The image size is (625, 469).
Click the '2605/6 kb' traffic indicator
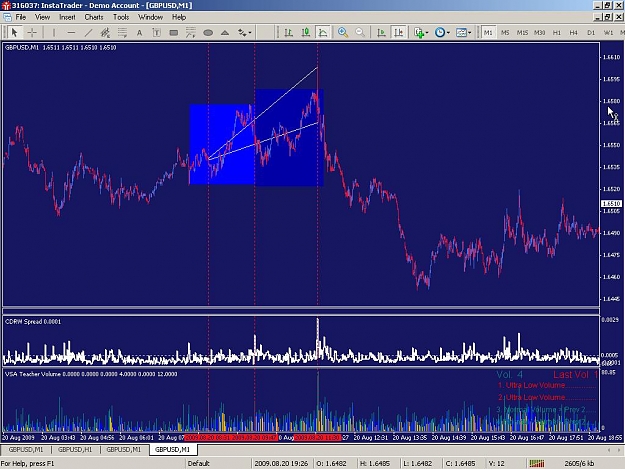[579, 463]
